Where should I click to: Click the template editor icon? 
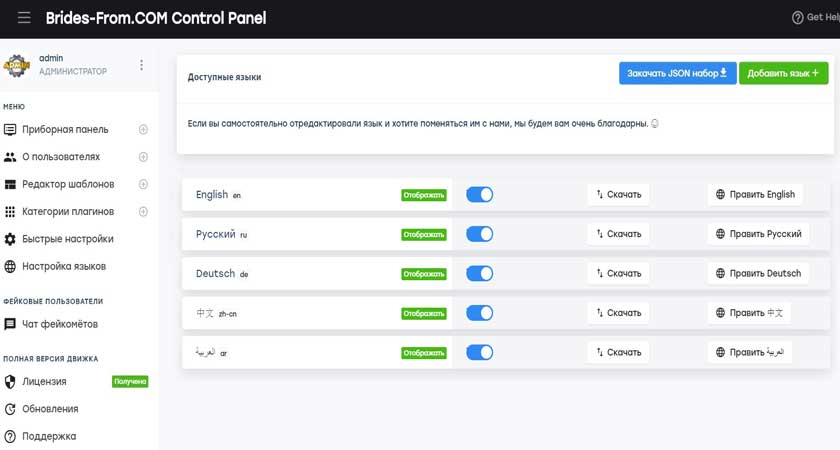coord(10,184)
